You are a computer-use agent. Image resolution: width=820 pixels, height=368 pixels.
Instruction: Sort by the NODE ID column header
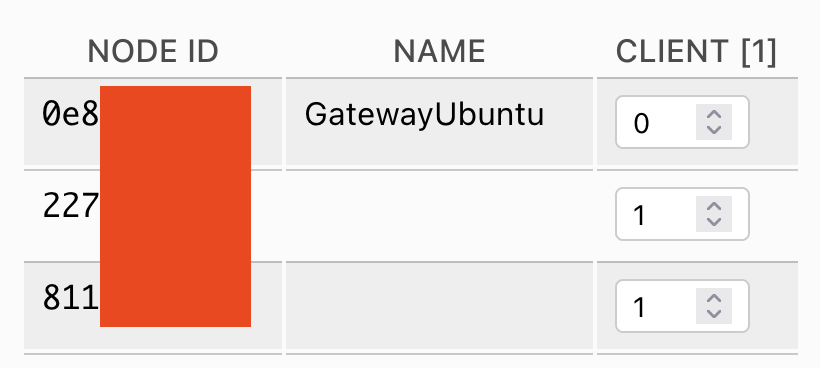(153, 51)
